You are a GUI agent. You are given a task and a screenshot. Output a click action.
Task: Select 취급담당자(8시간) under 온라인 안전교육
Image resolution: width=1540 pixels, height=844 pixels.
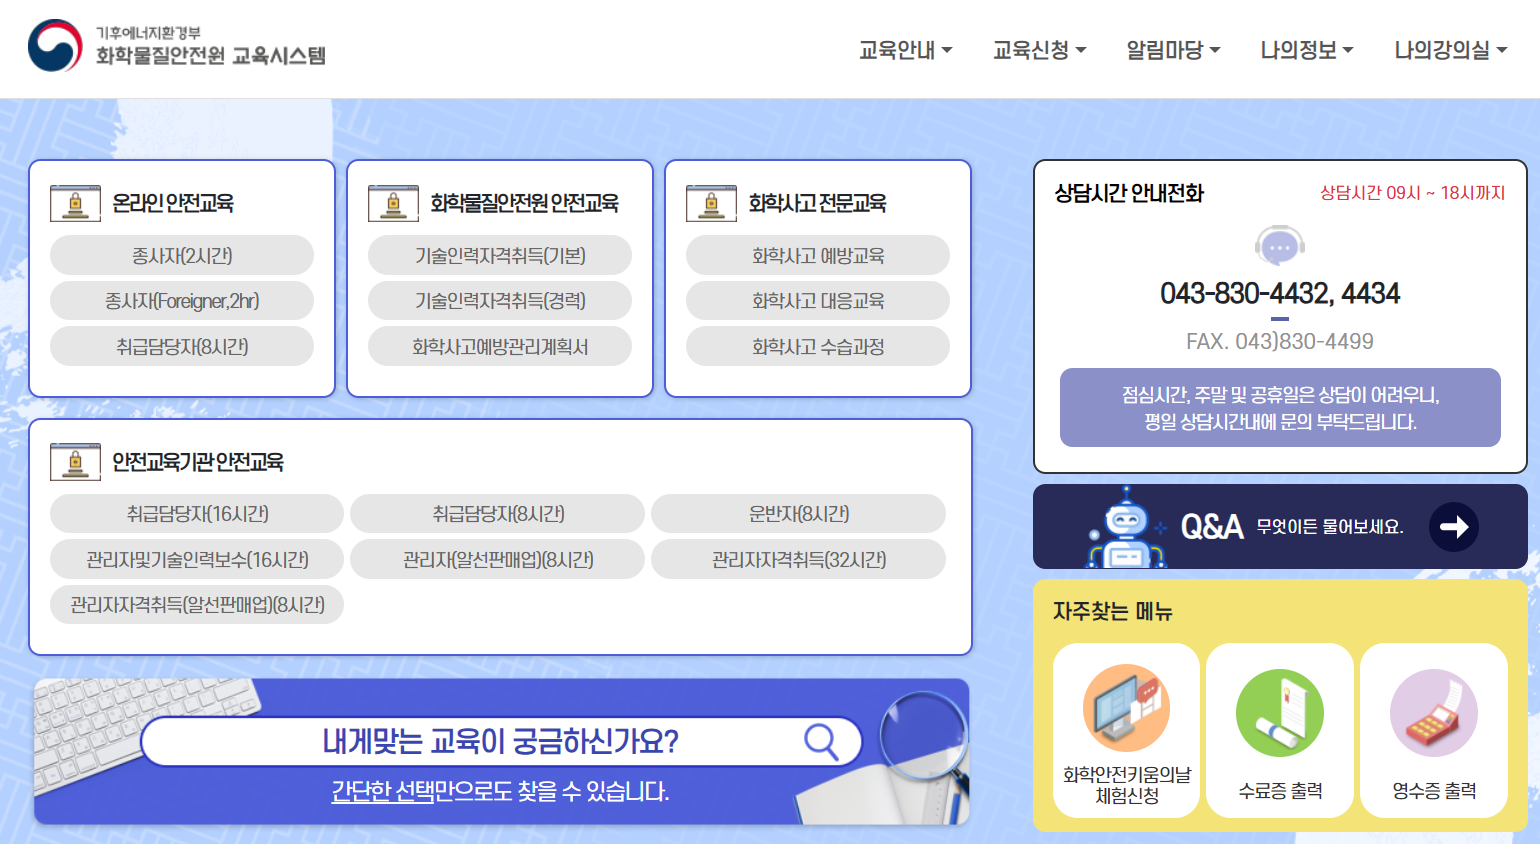pyautogui.click(x=182, y=346)
